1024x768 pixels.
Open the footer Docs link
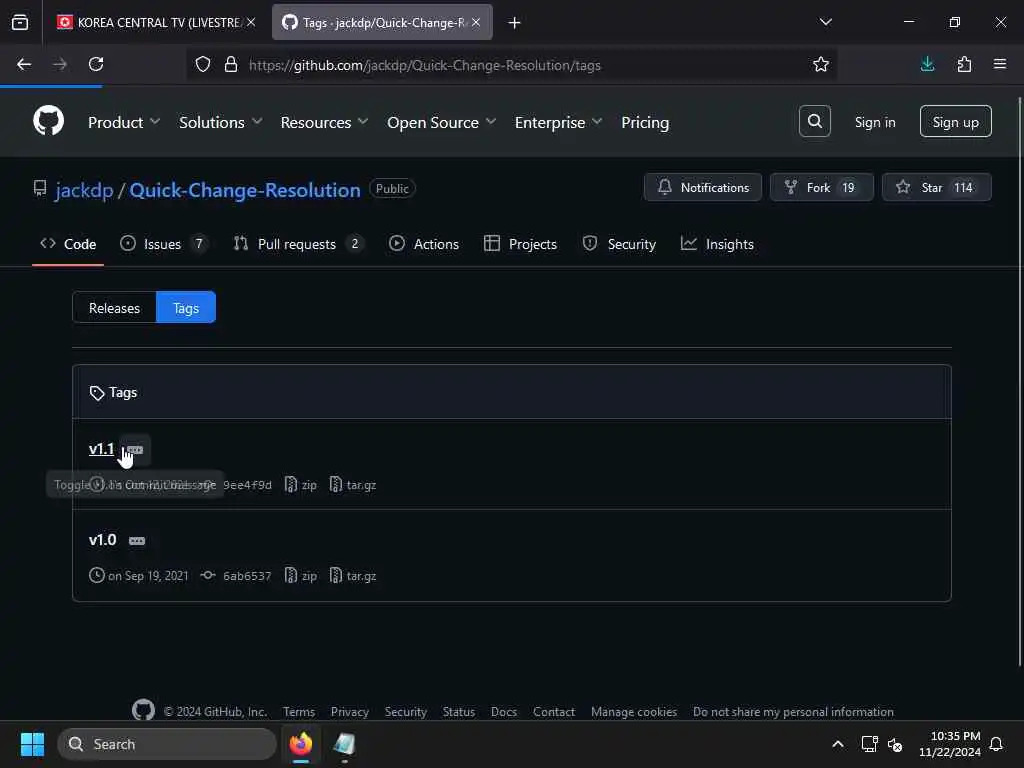(x=504, y=711)
